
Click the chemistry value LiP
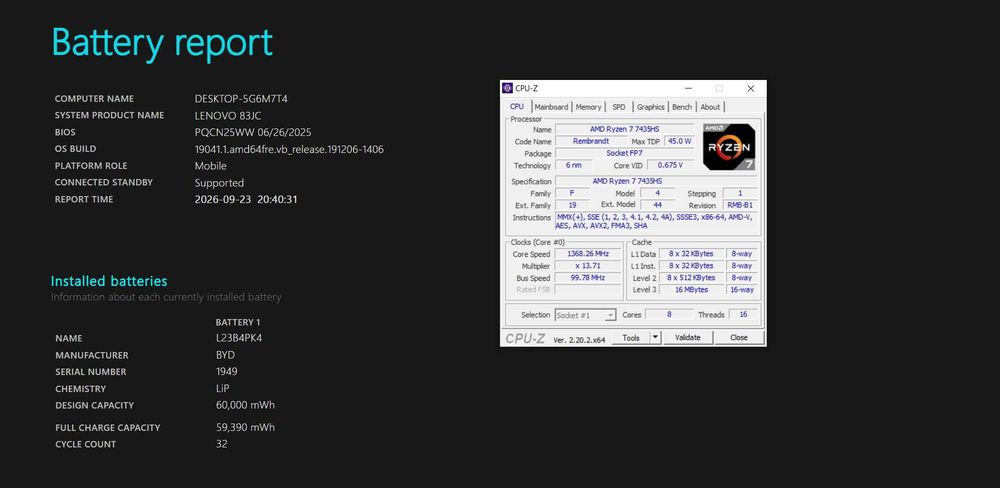click(223, 388)
